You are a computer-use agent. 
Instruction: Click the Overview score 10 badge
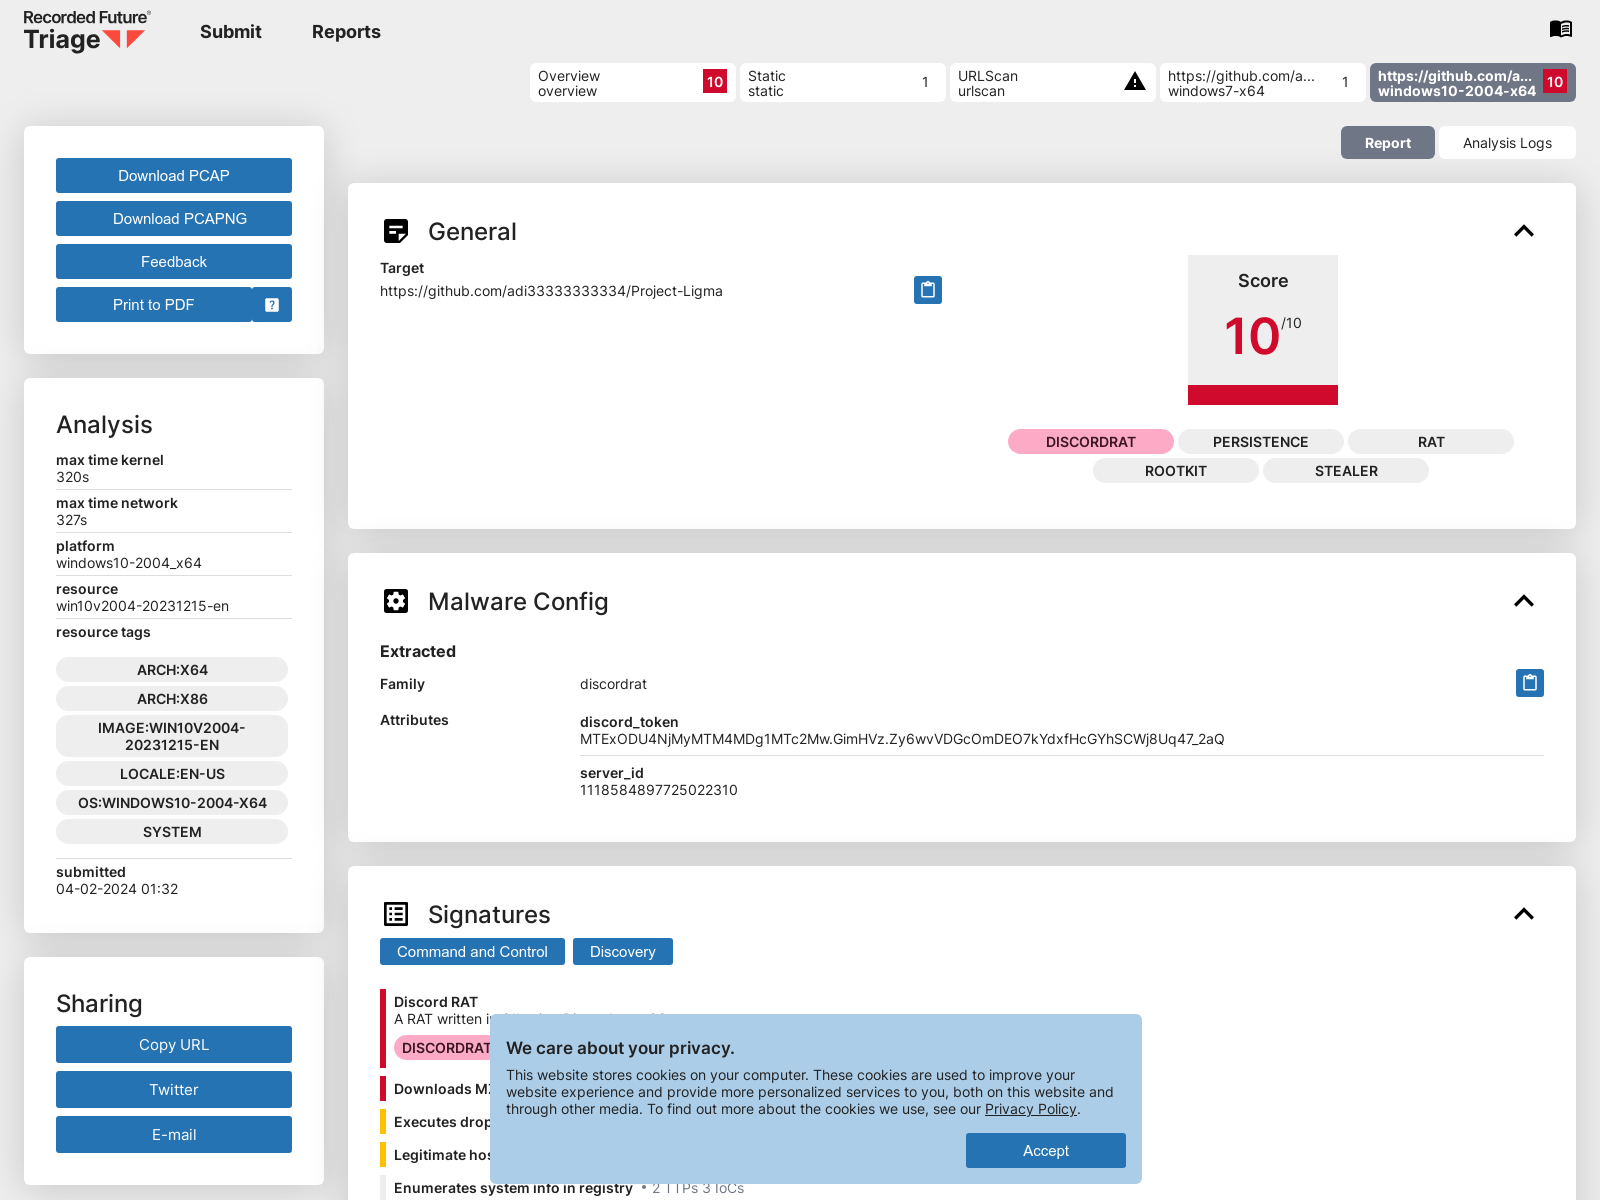[x=715, y=82]
